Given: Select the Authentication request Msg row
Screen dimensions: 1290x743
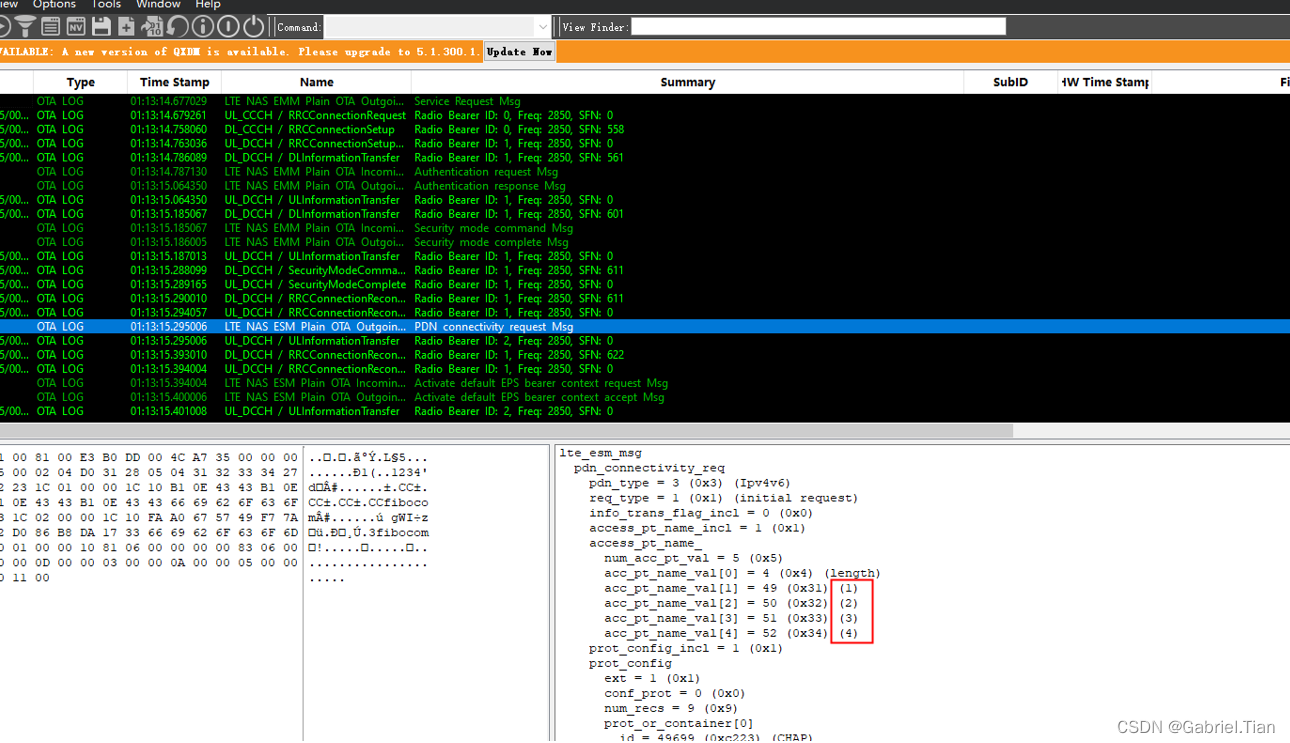Looking at the screenshot, I should pyautogui.click(x=645, y=171).
